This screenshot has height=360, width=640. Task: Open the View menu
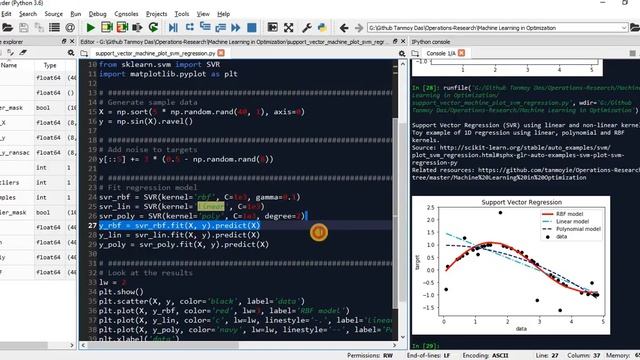point(203,14)
